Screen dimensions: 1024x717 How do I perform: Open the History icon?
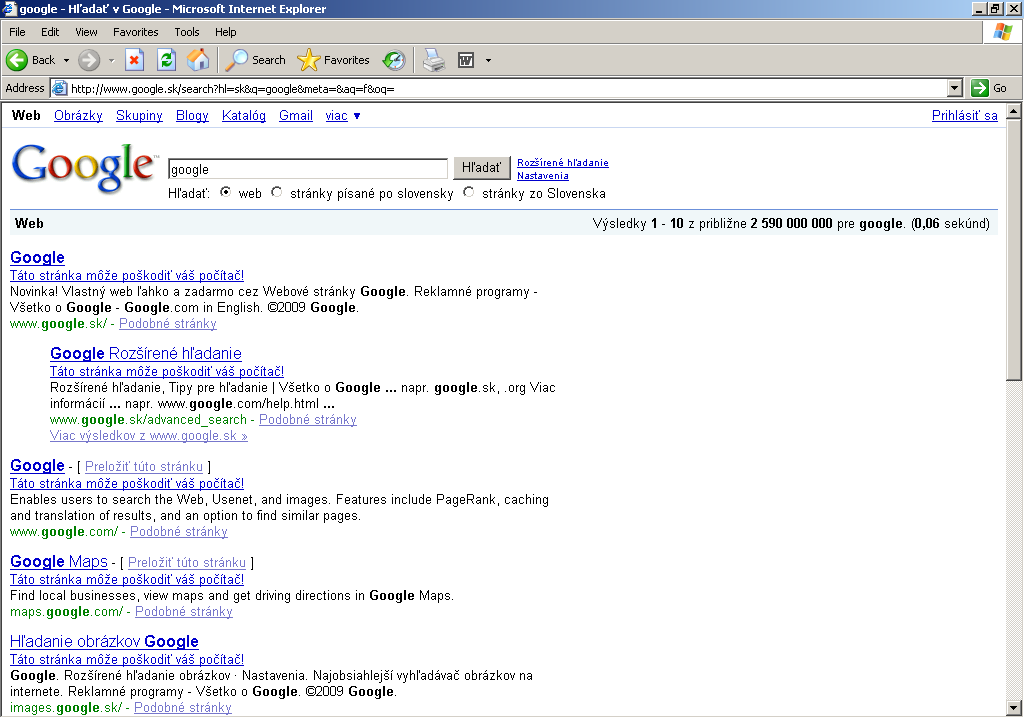click(394, 60)
